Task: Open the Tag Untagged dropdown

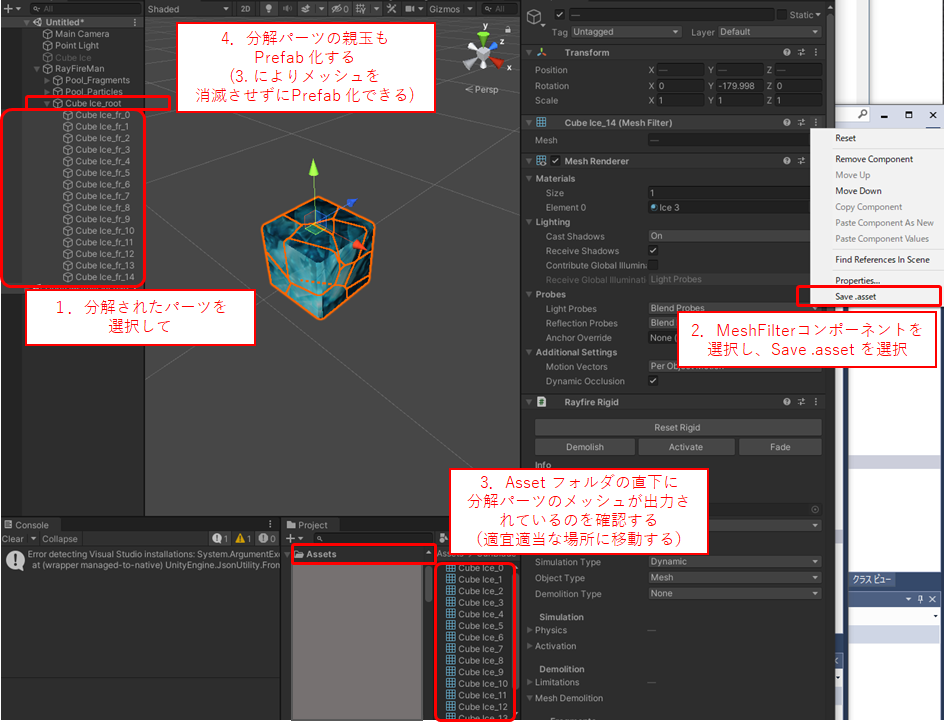Action: [x=626, y=32]
